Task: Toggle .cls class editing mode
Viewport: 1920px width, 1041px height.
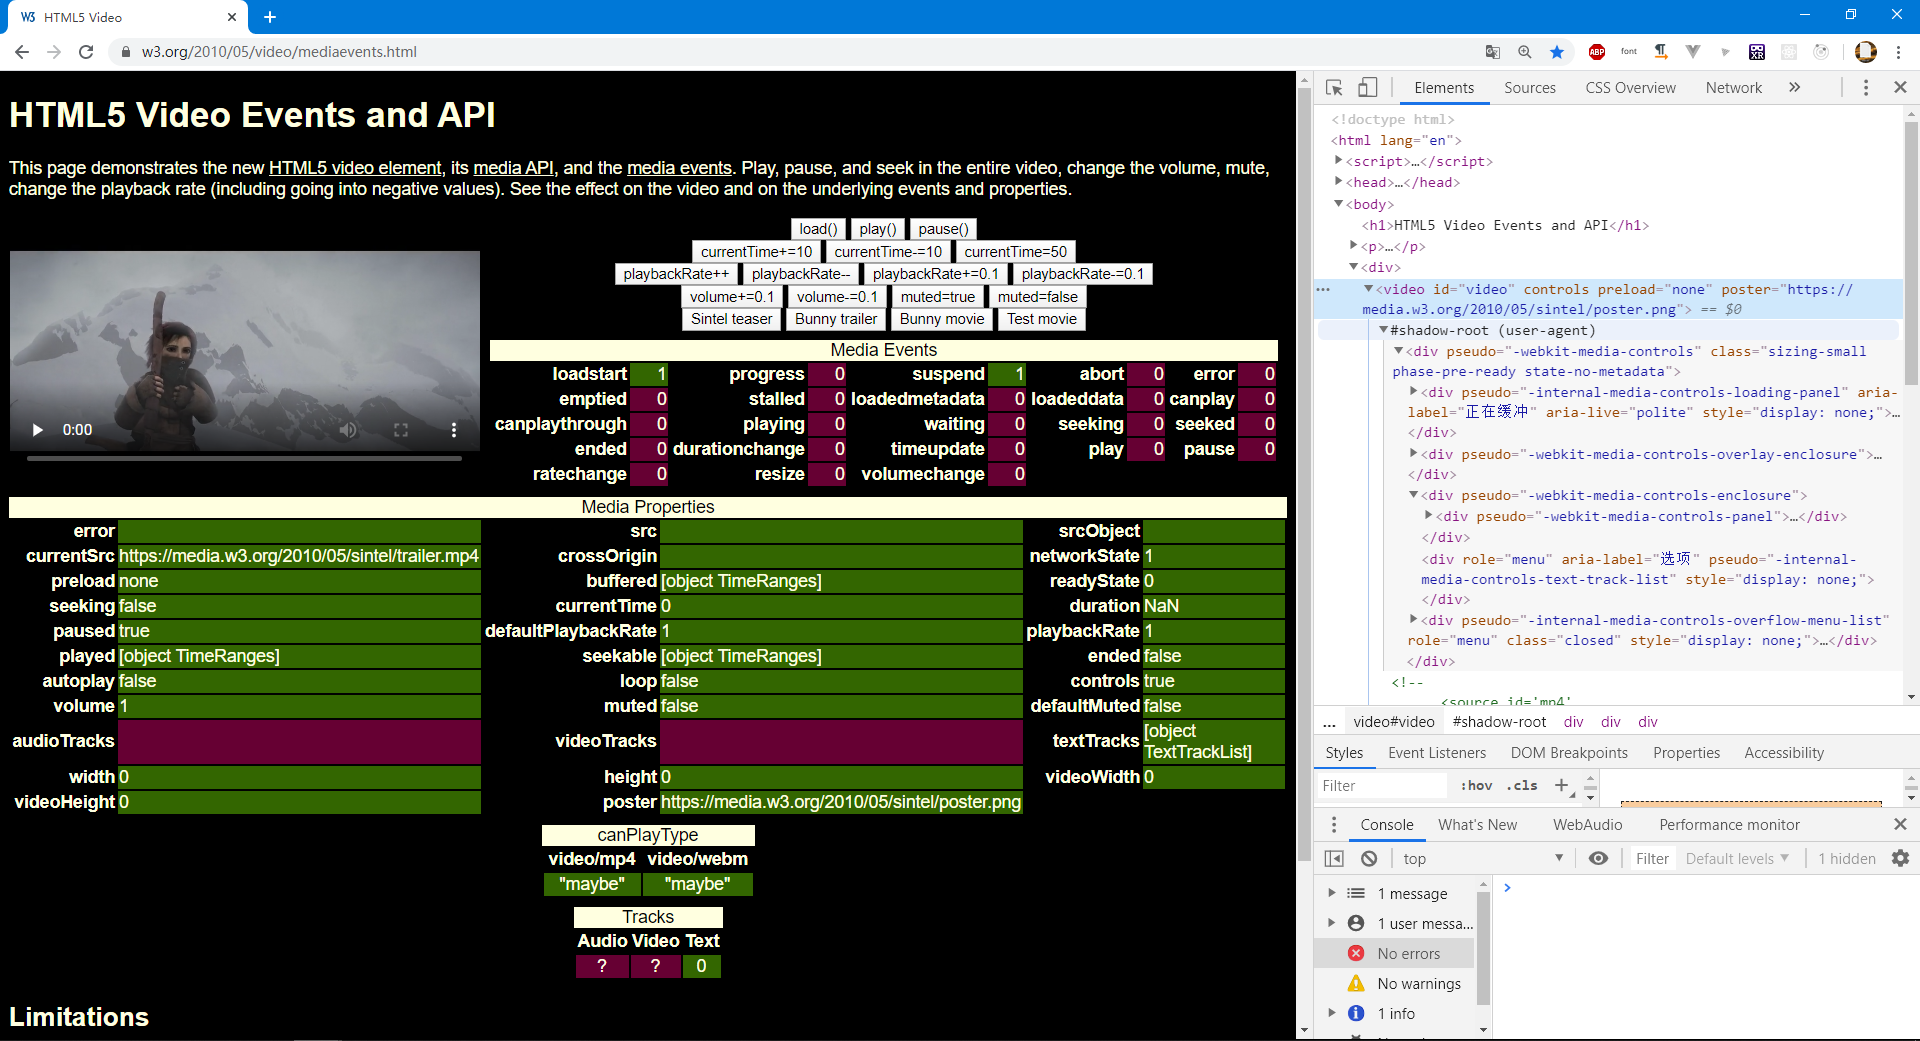Action: (x=1521, y=786)
